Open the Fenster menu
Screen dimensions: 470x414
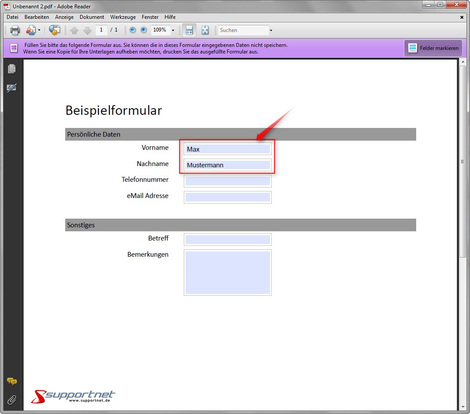[150, 17]
